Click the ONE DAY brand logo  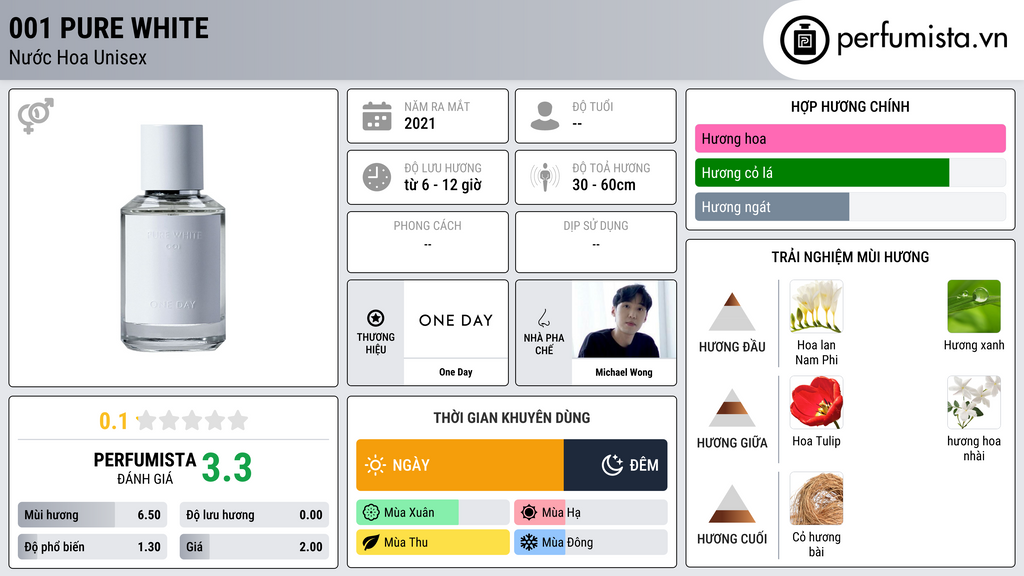(456, 320)
